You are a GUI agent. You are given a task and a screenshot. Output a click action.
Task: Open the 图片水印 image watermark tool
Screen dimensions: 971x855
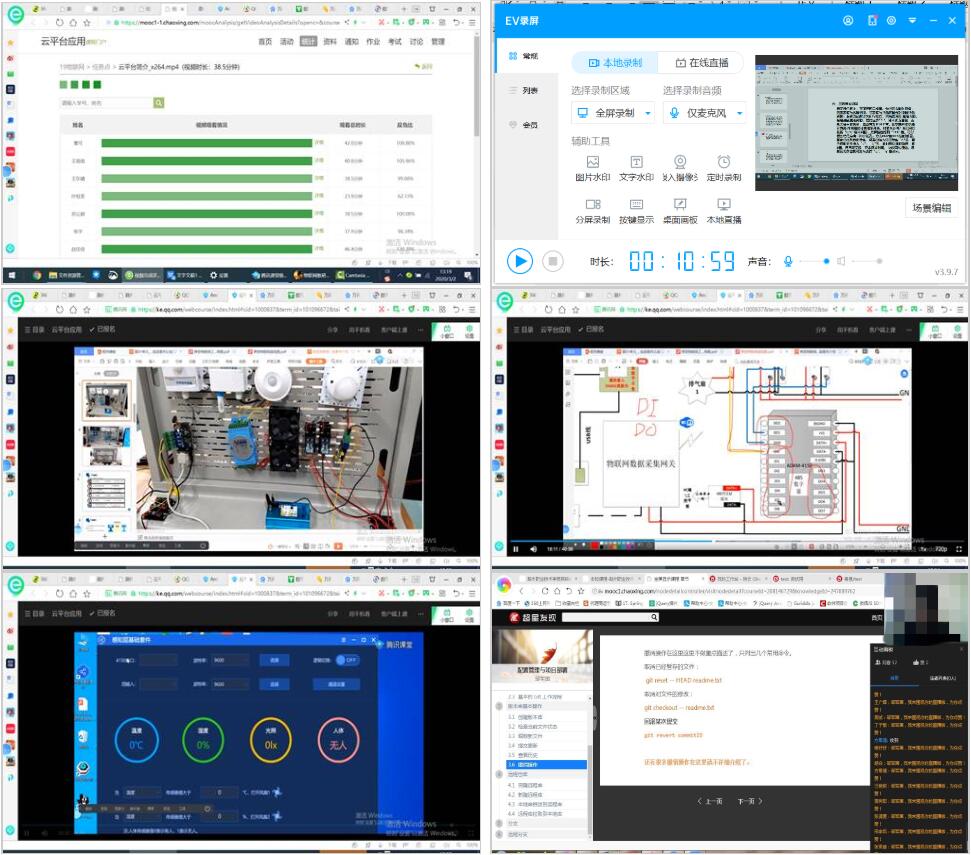pos(592,162)
